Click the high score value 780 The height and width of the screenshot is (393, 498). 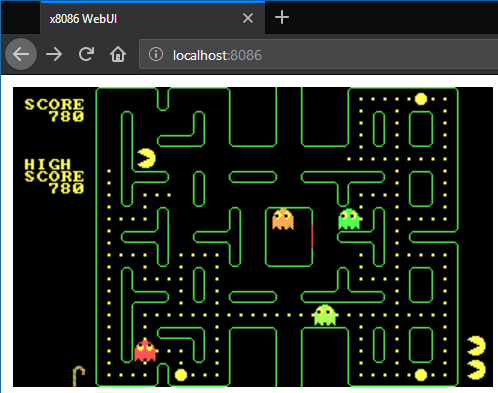tap(66, 189)
